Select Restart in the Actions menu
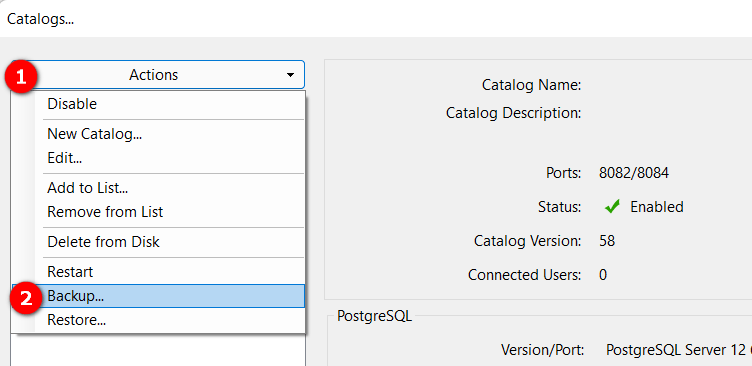Viewport: 752px width, 366px height. tap(169, 272)
